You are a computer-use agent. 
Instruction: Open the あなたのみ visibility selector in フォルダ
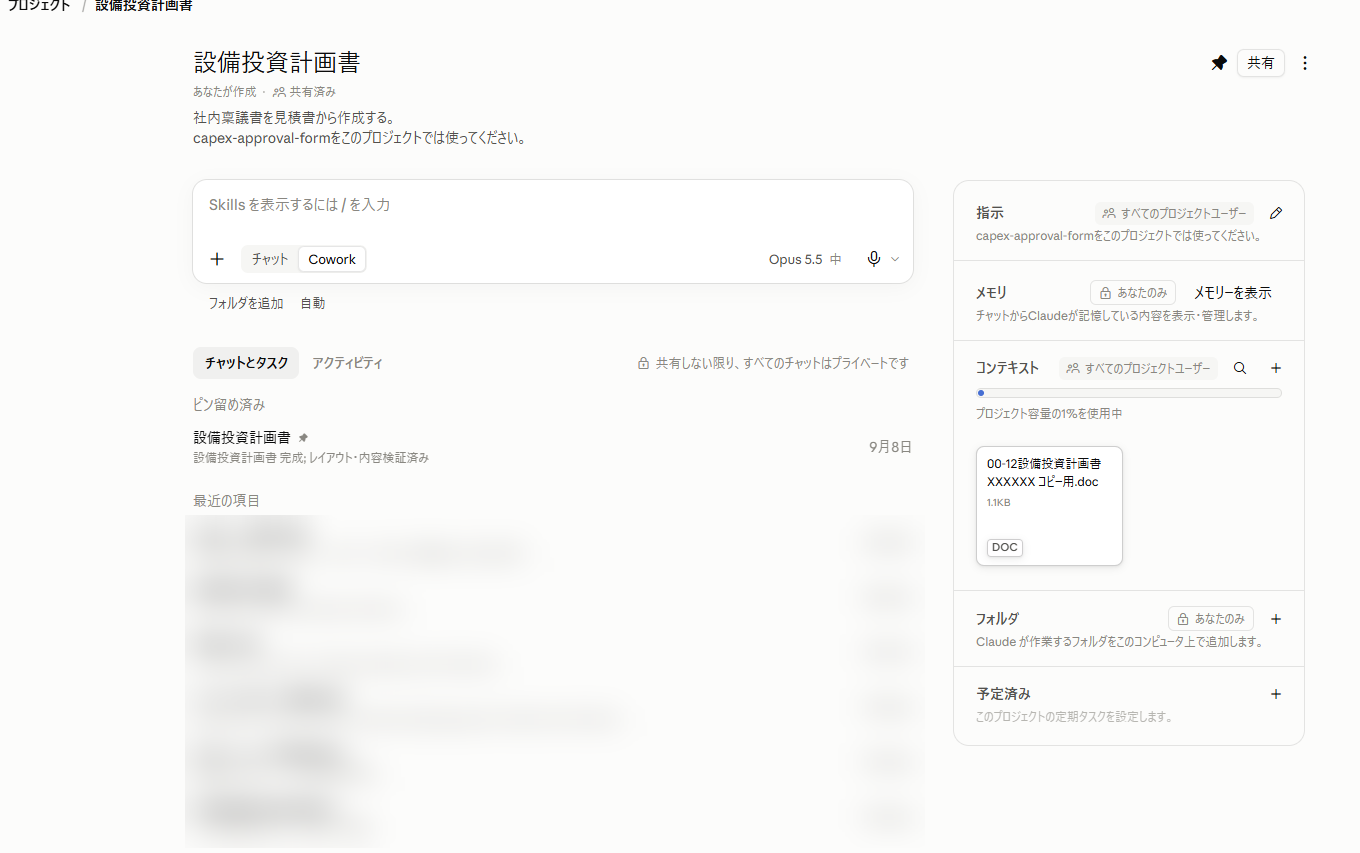(1211, 619)
